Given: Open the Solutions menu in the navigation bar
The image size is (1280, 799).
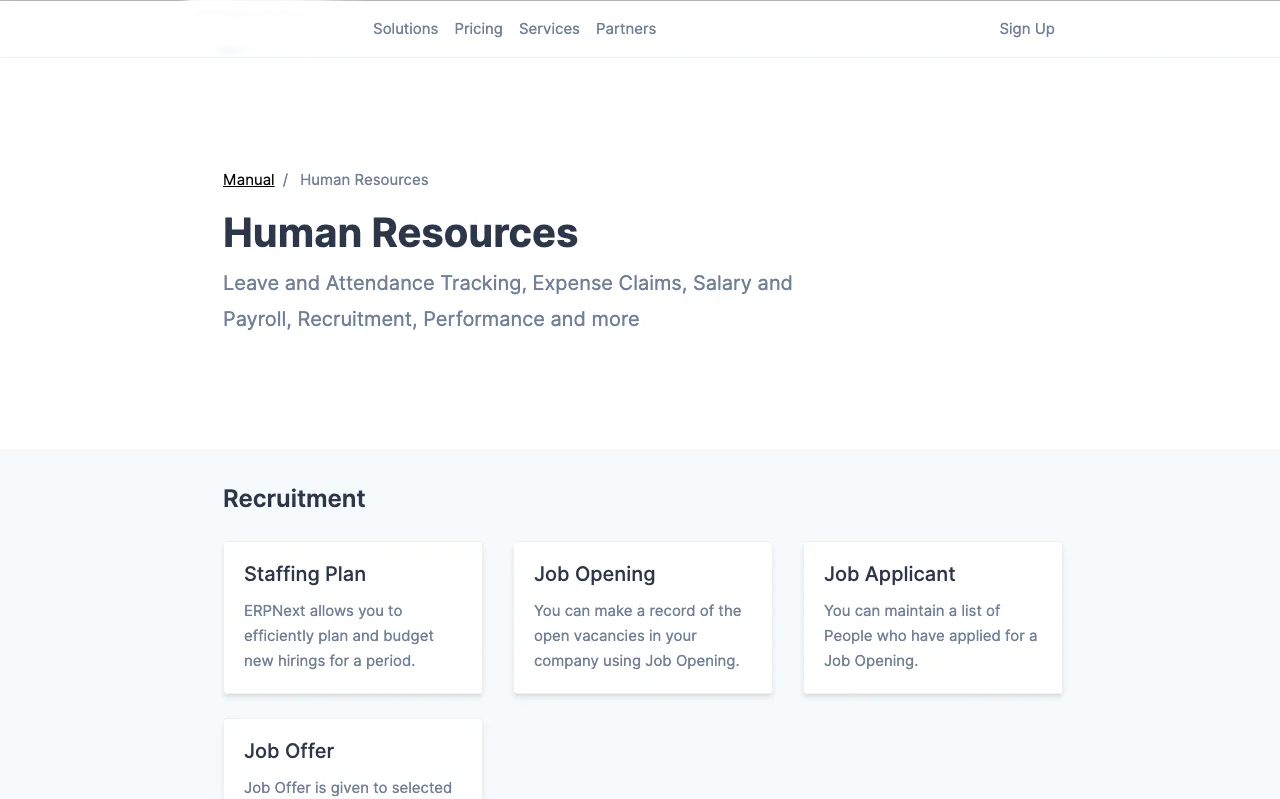Looking at the screenshot, I should [x=405, y=28].
